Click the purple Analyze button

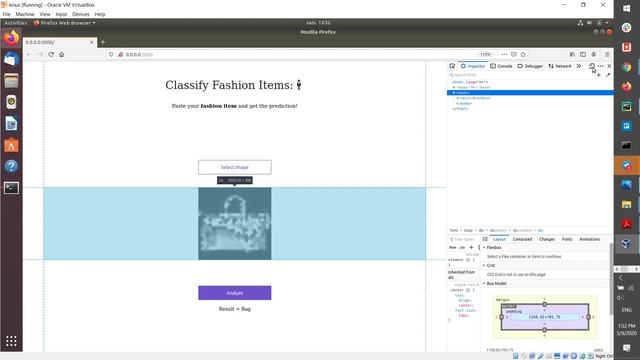coord(235,293)
